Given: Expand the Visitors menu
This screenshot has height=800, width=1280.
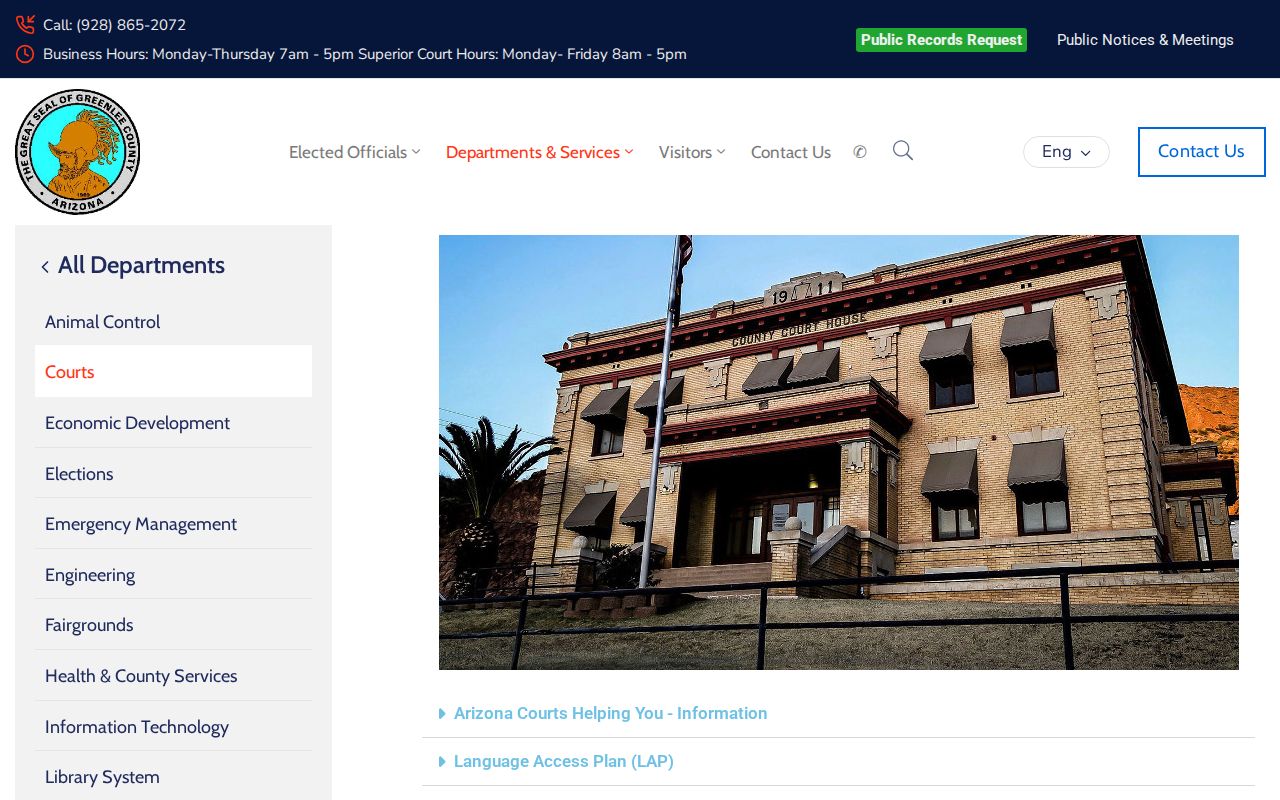Looking at the screenshot, I should click(692, 152).
